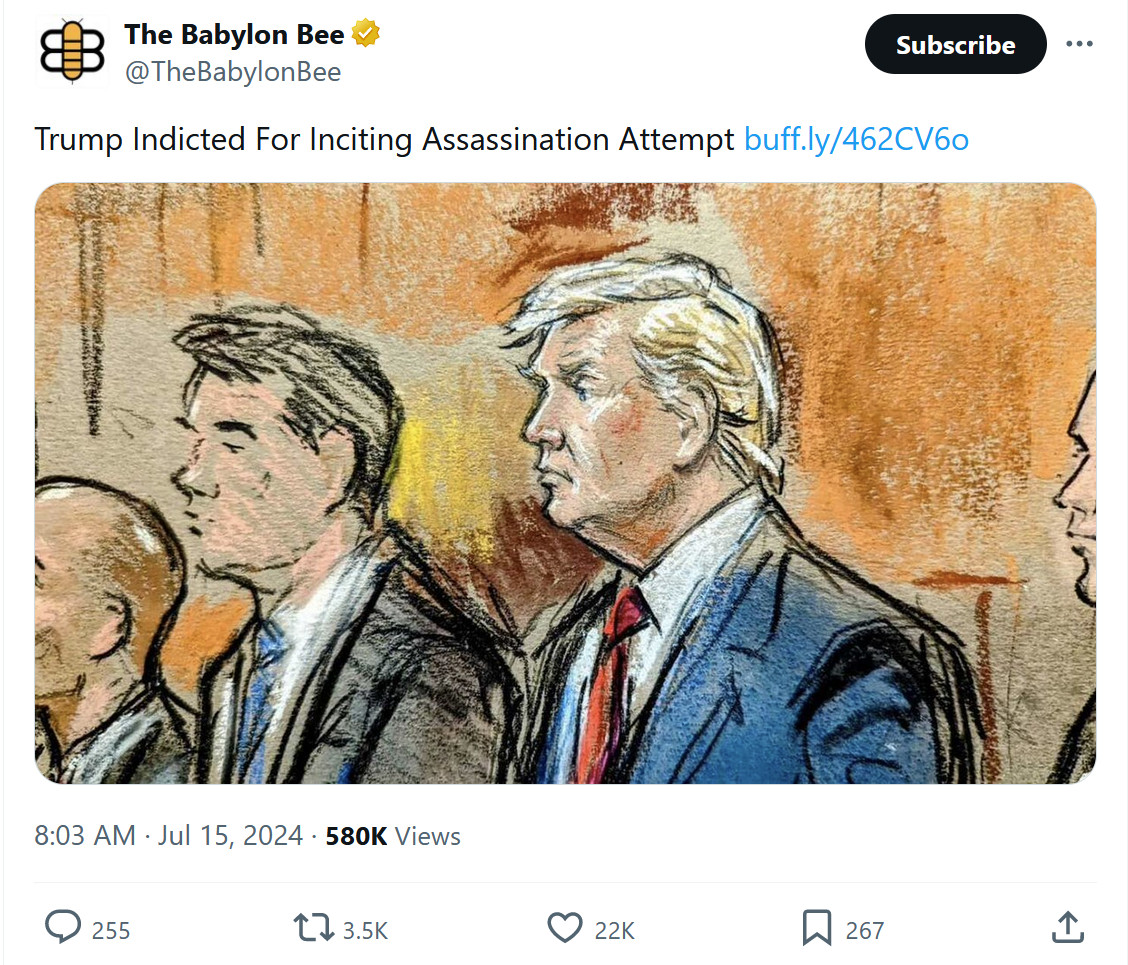This screenshot has width=1128, height=965.
Task: Click the 3.5K reposts count
Action: [x=365, y=930]
